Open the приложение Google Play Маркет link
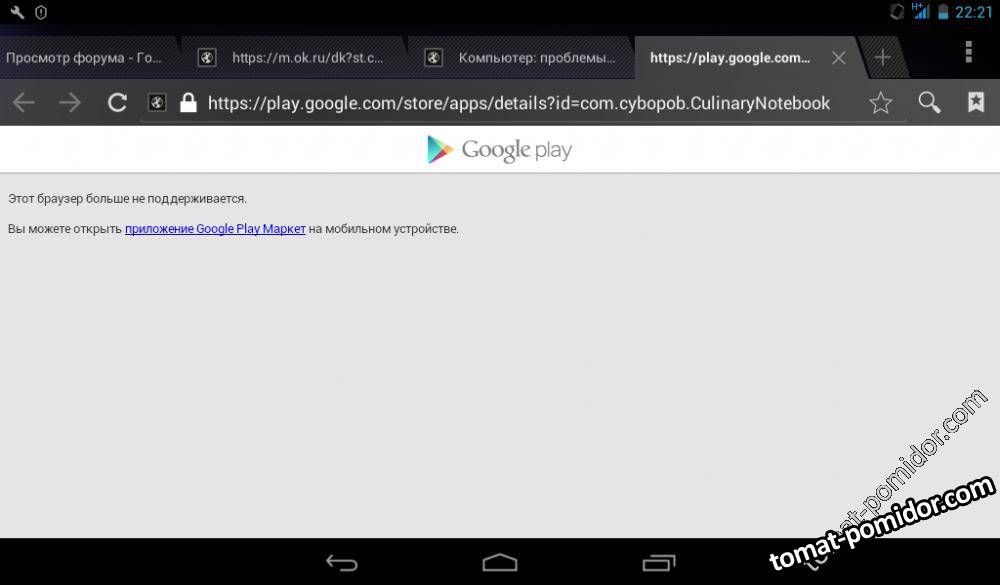The image size is (1000, 585). point(215,229)
